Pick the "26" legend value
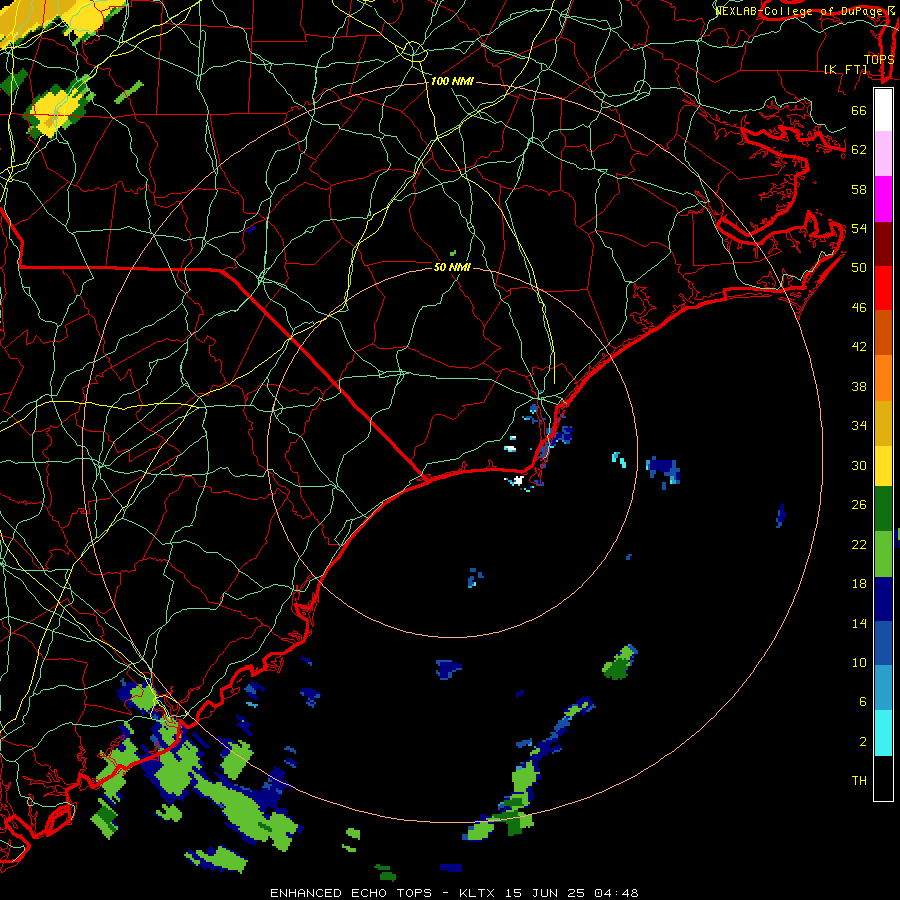Screen dimensions: 900x900 (x=859, y=505)
